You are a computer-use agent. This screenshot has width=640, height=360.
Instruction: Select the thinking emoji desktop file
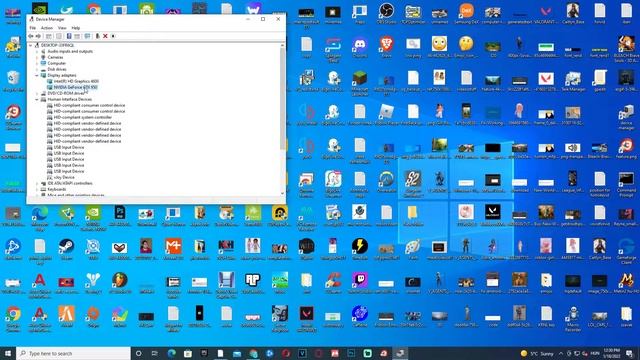[466, 47]
